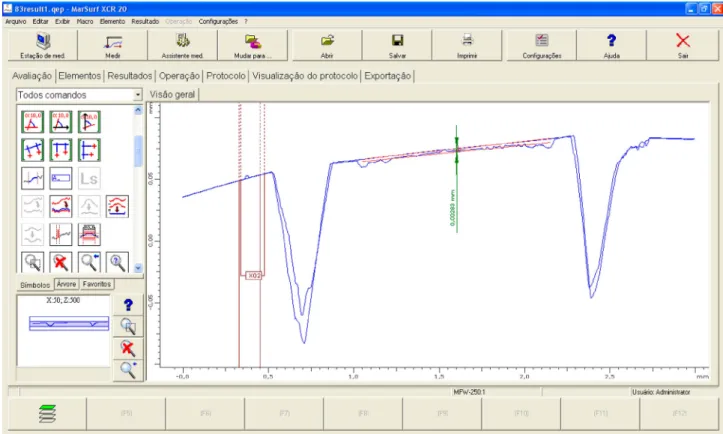
Task: Save the result with Salvar
Action: tap(397, 45)
